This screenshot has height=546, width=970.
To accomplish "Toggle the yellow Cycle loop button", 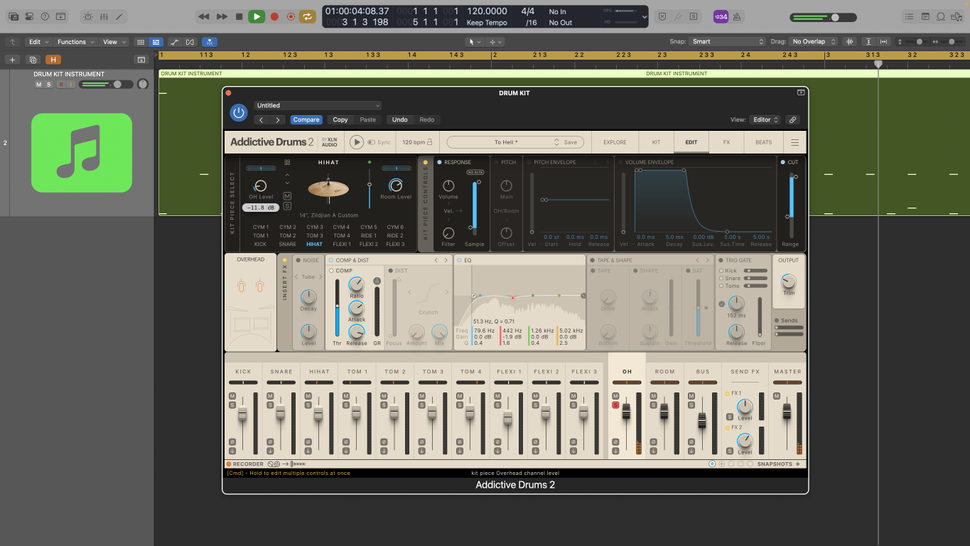I will point(307,17).
